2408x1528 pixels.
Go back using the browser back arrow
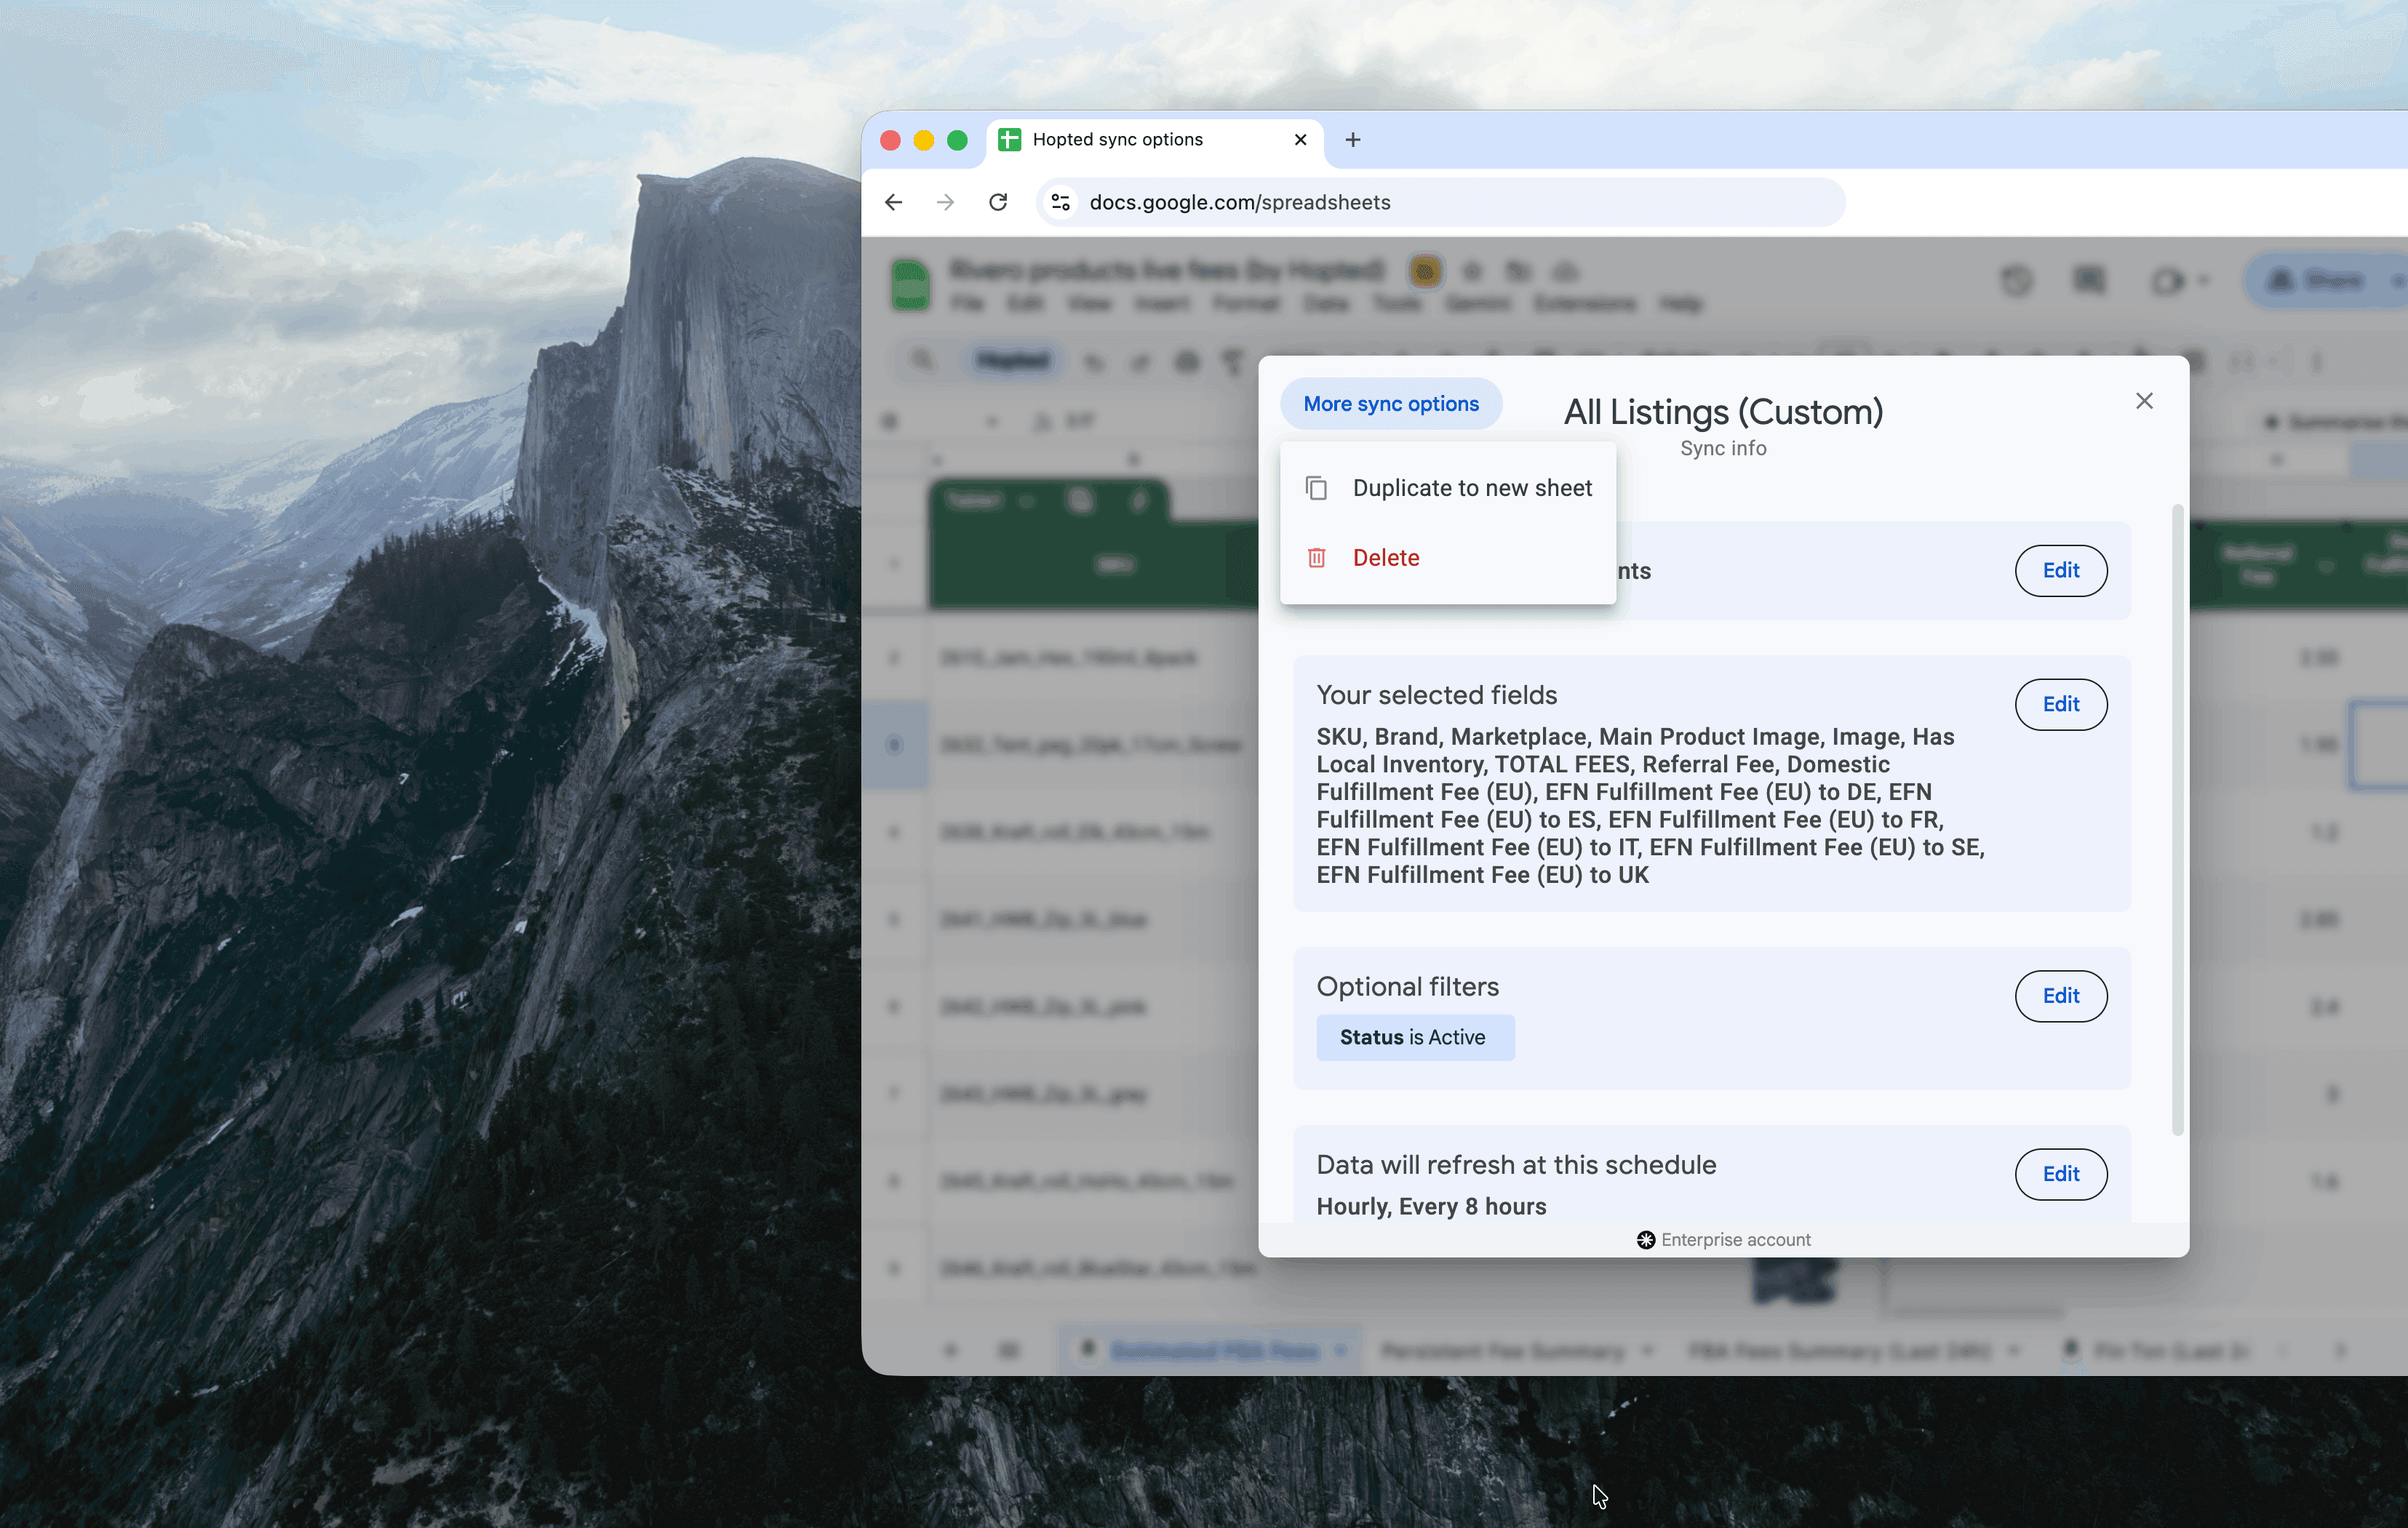tap(893, 202)
